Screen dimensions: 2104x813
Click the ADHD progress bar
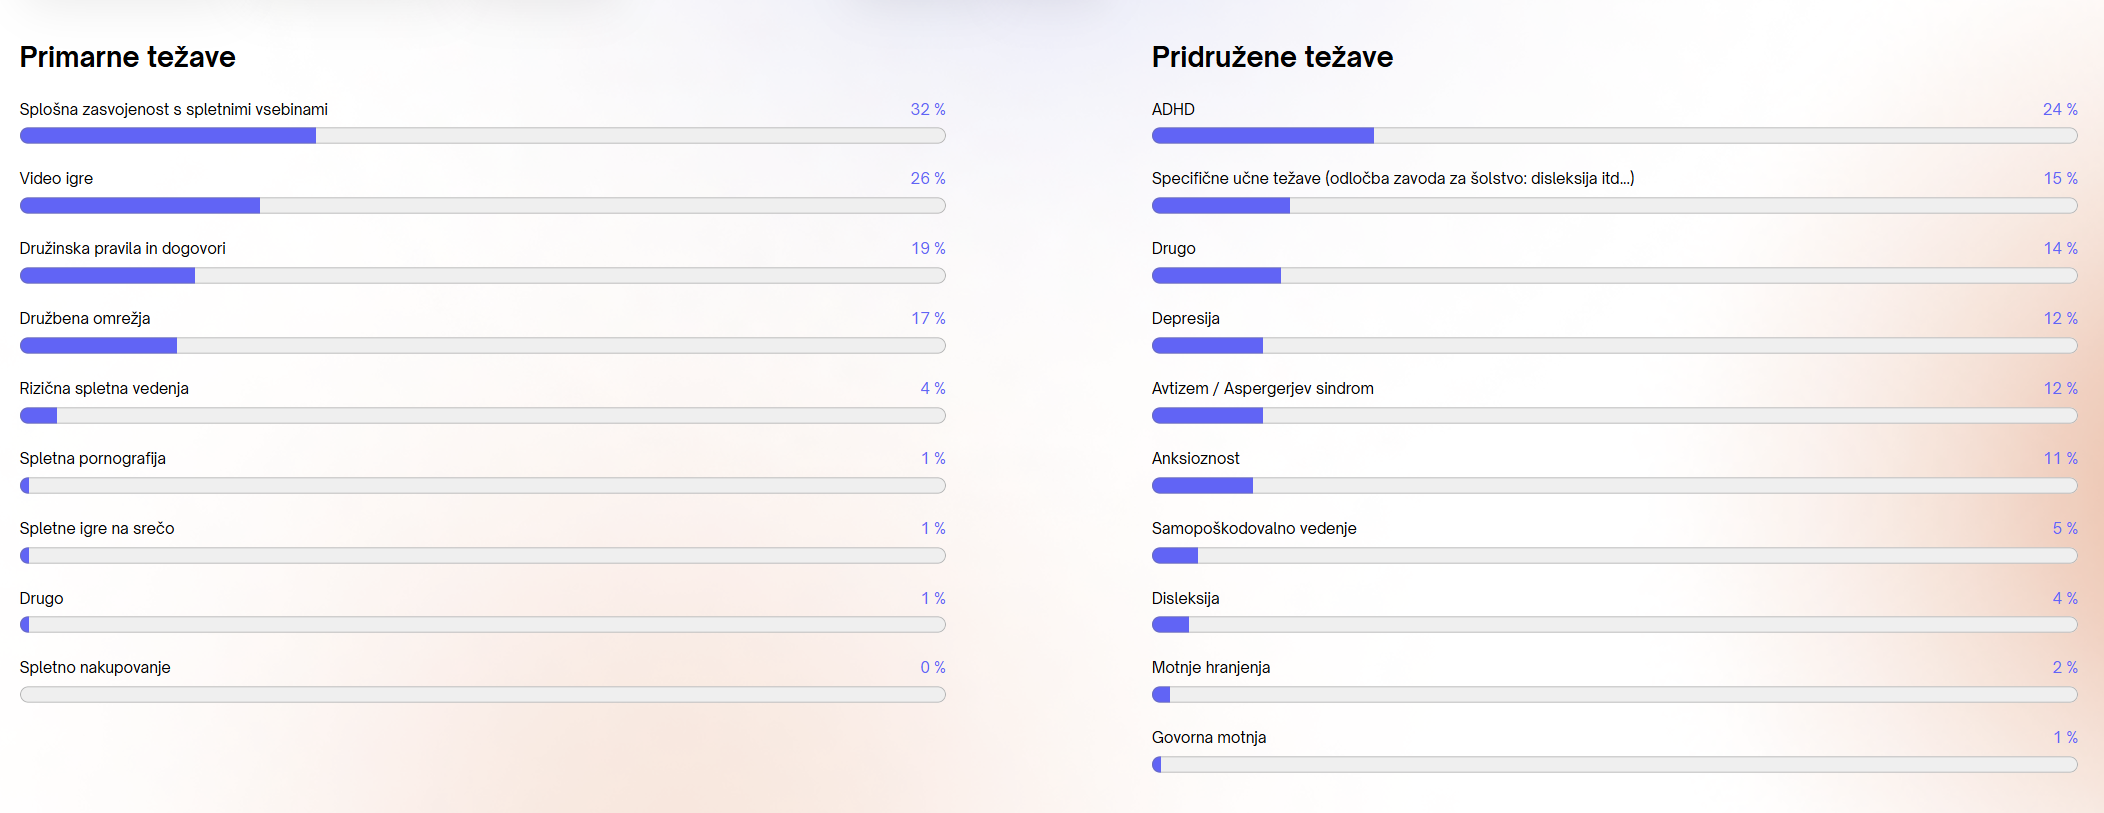1614,136
